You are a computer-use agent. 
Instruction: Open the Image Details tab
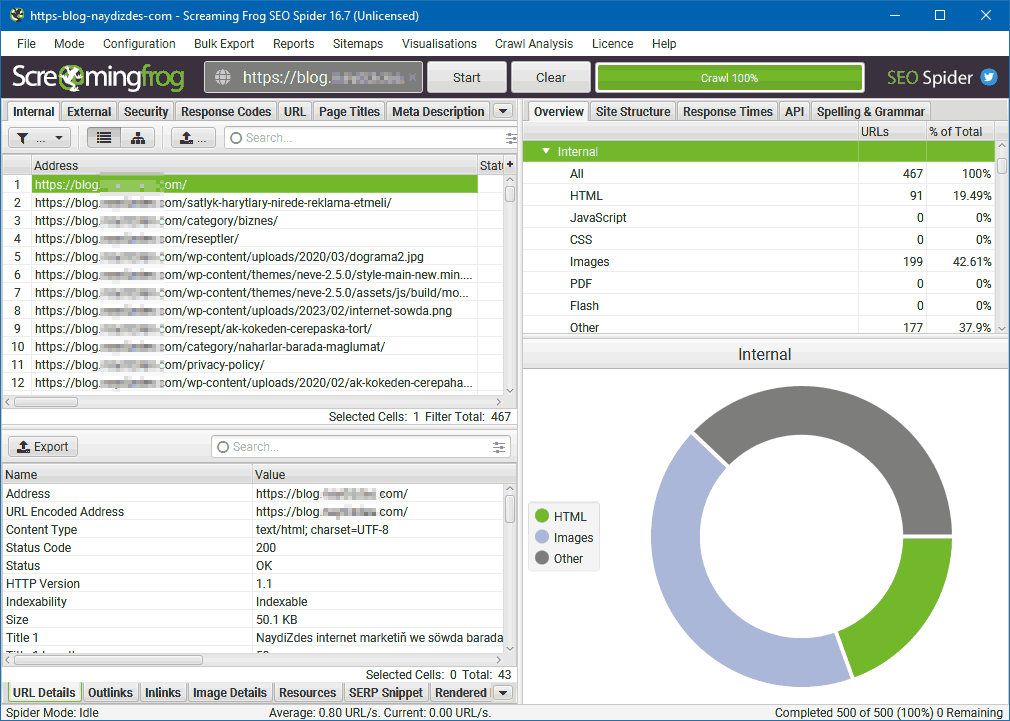tap(230, 693)
